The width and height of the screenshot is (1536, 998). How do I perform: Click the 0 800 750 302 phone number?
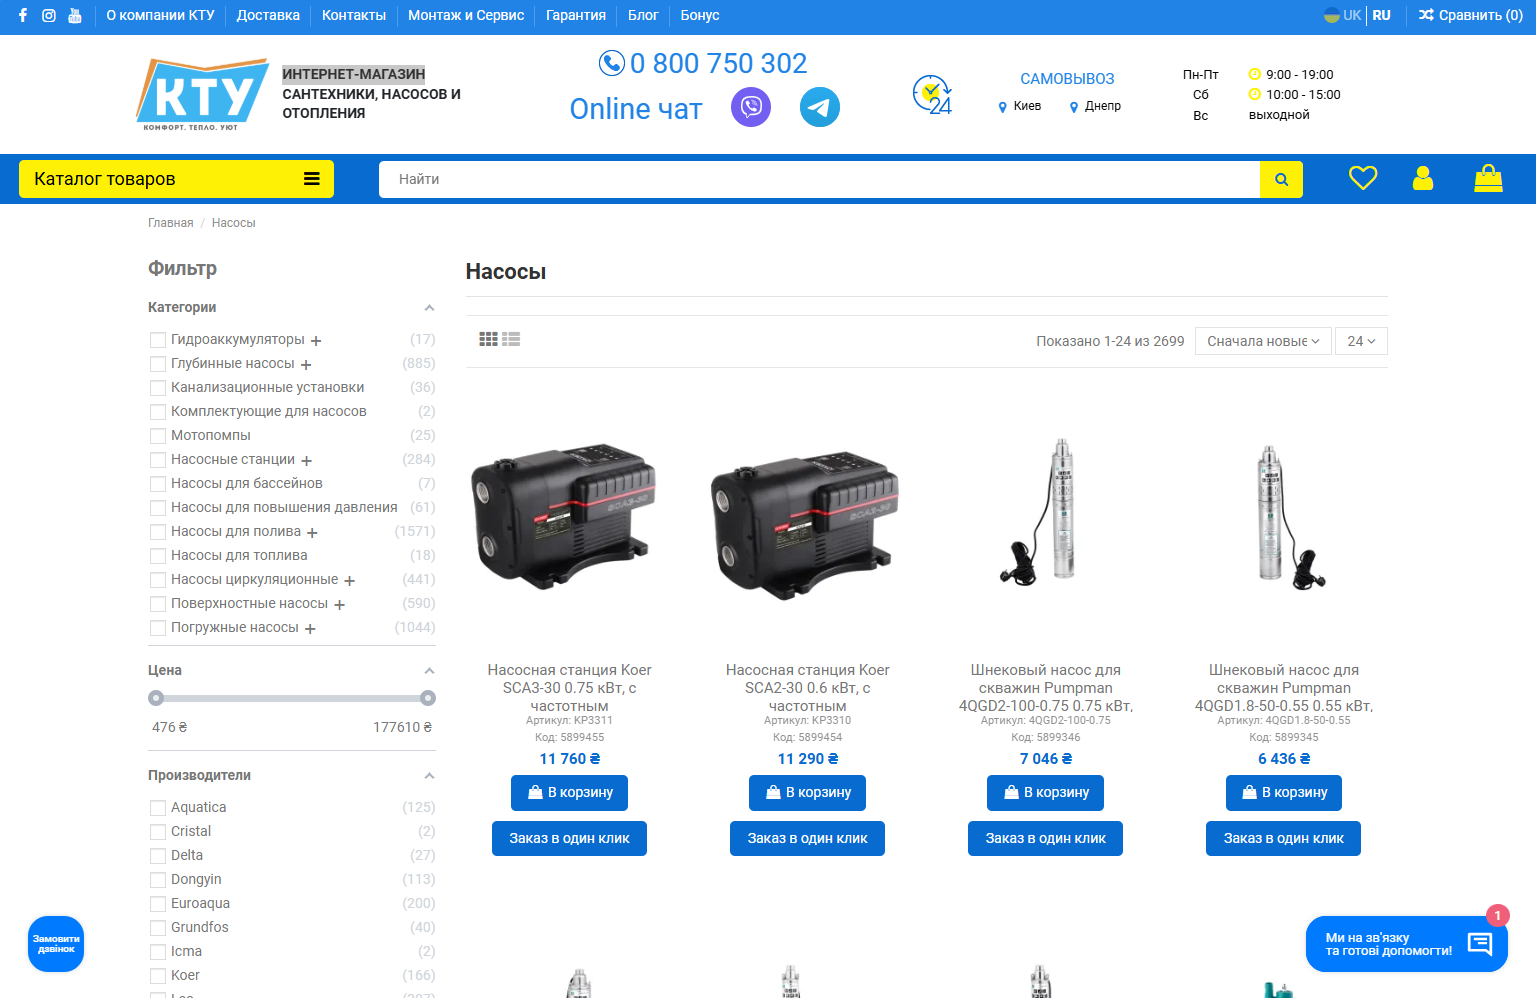718,63
